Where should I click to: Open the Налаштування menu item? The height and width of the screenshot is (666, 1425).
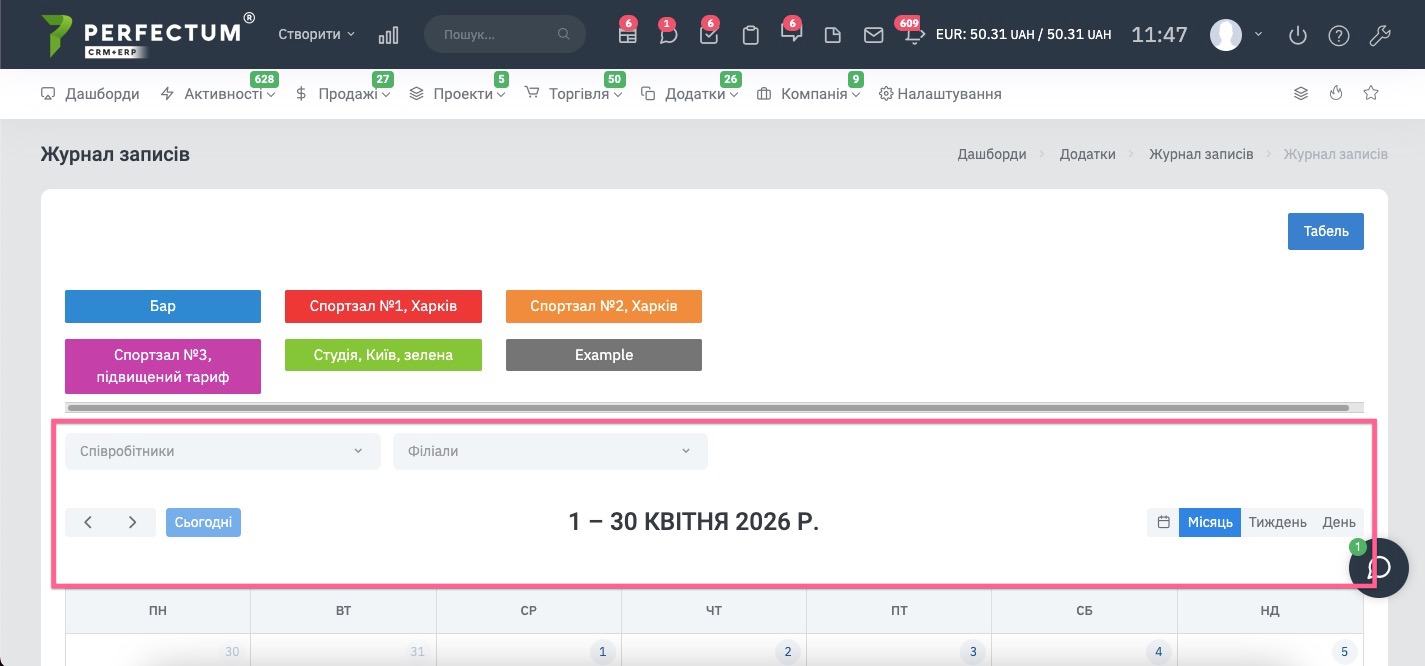pyautogui.click(x=940, y=94)
